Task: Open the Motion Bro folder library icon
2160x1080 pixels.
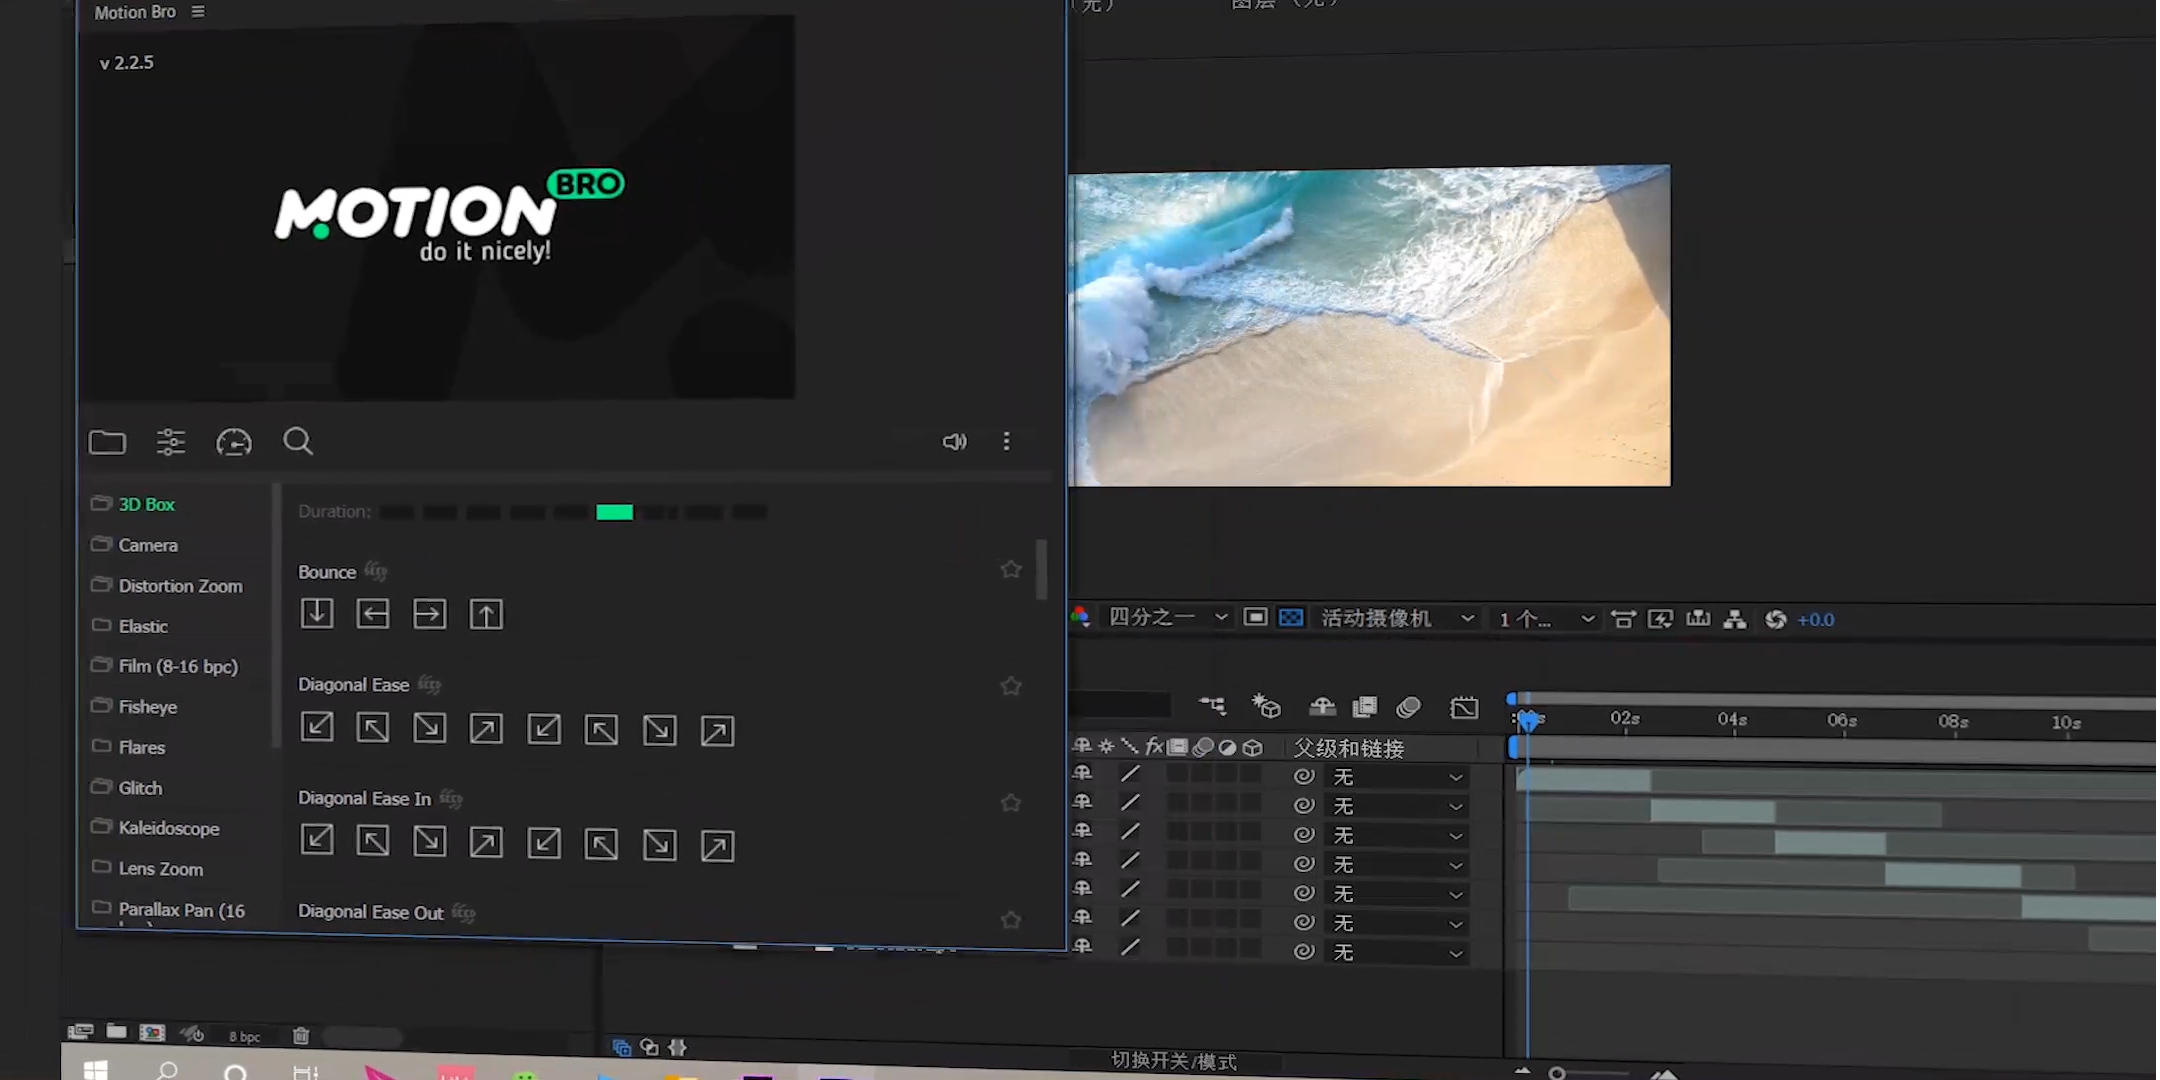Action: click(x=107, y=442)
